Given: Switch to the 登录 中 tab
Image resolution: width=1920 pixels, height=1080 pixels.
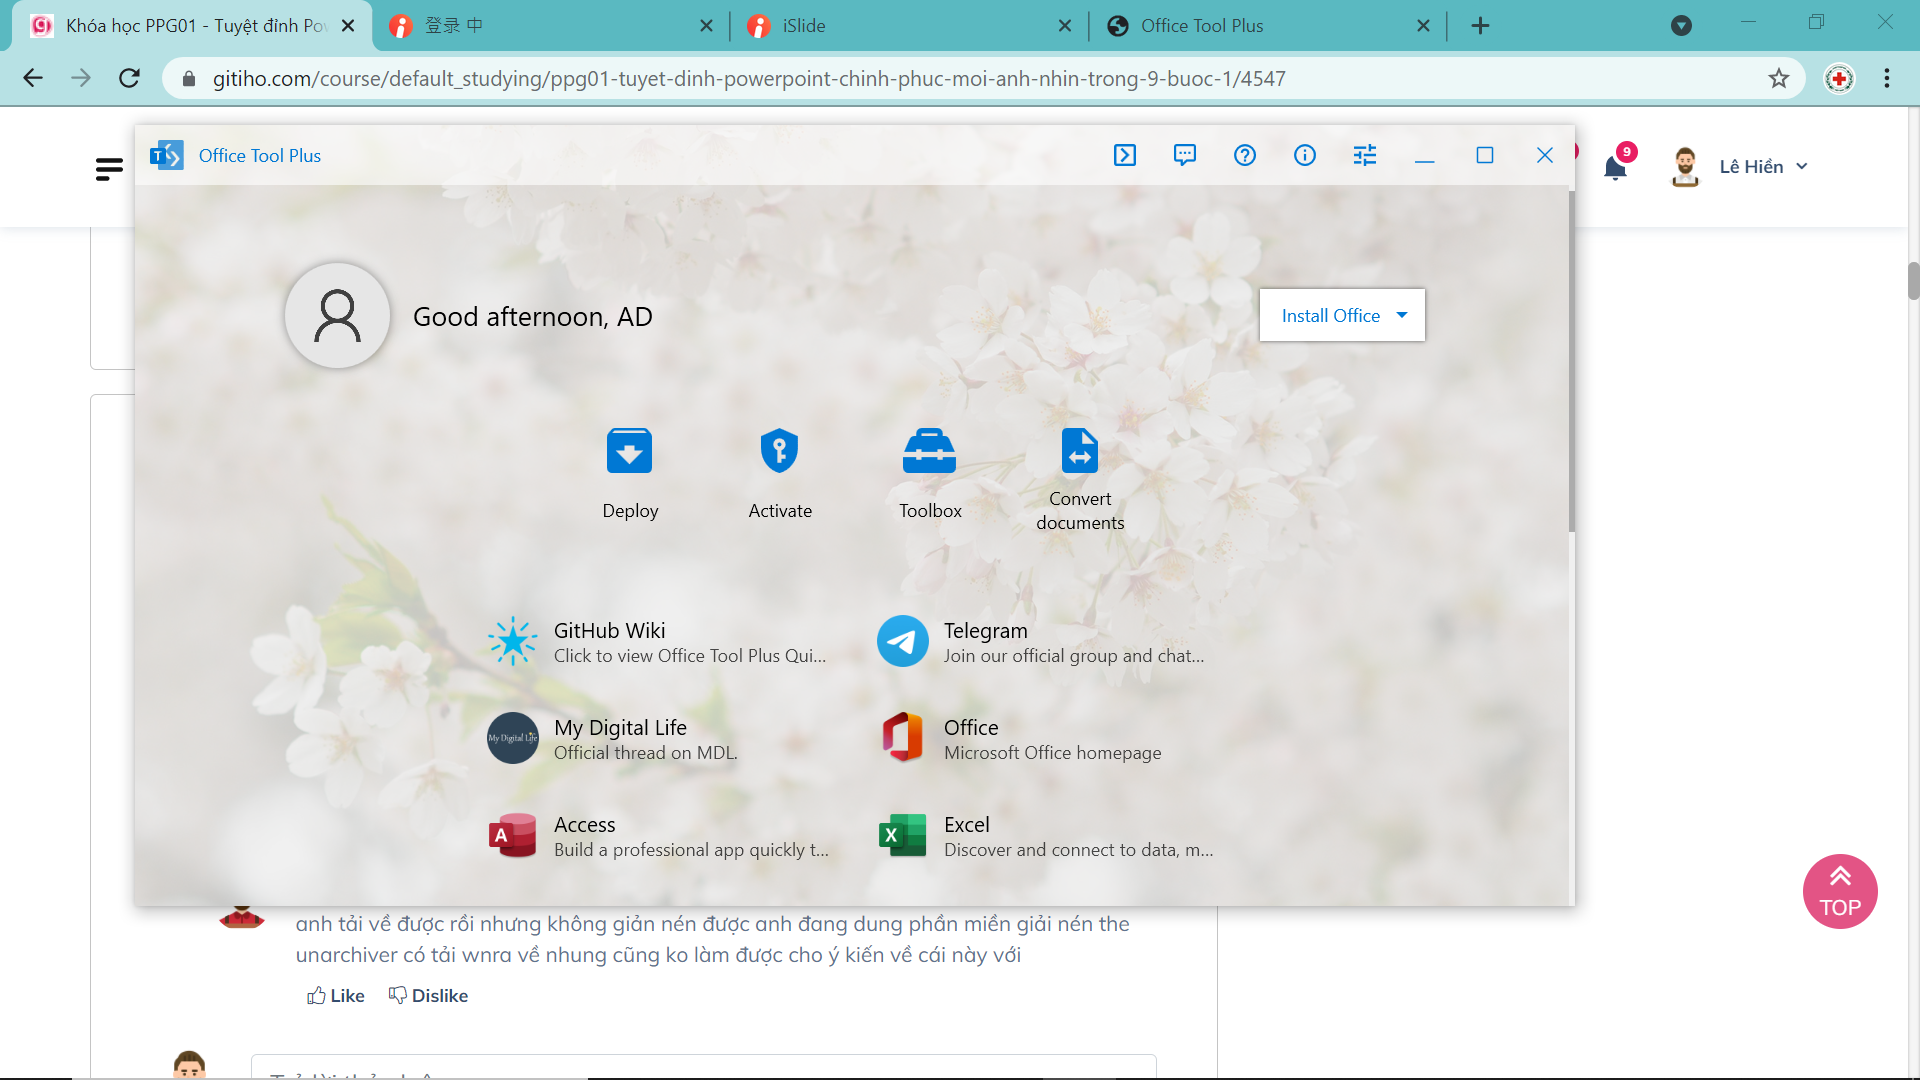Looking at the screenshot, I should click(x=552, y=26).
